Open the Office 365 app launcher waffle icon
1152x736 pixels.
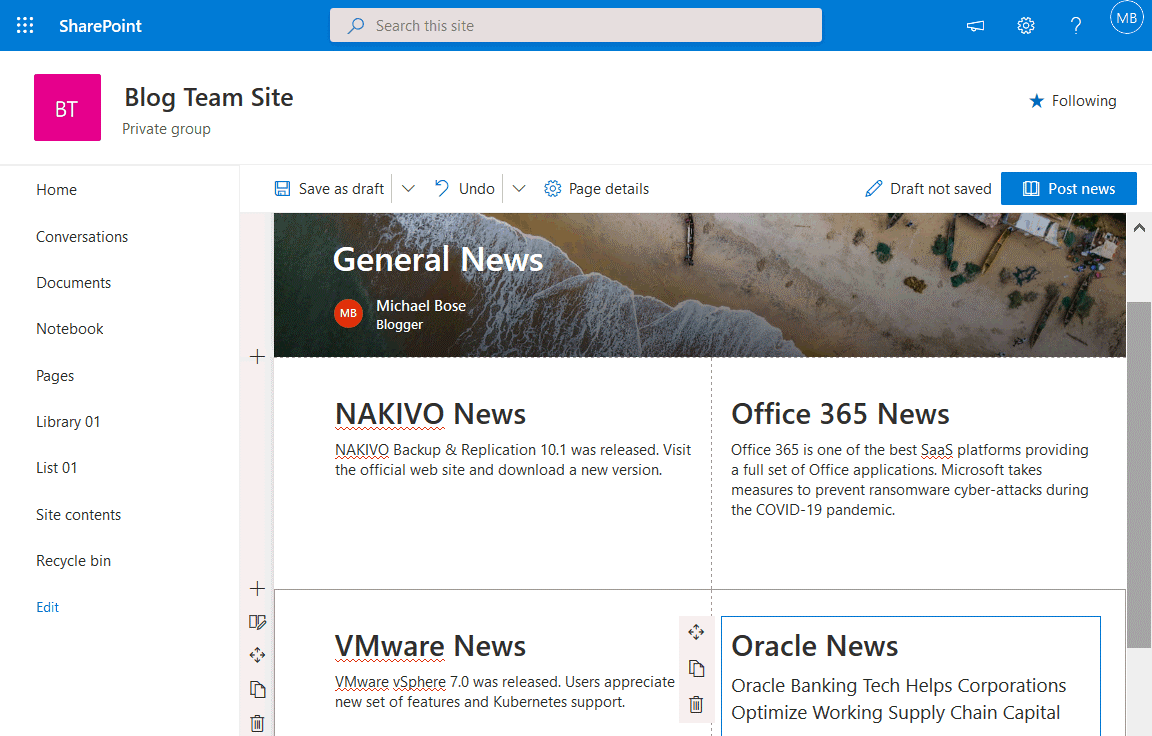click(x=25, y=25)
